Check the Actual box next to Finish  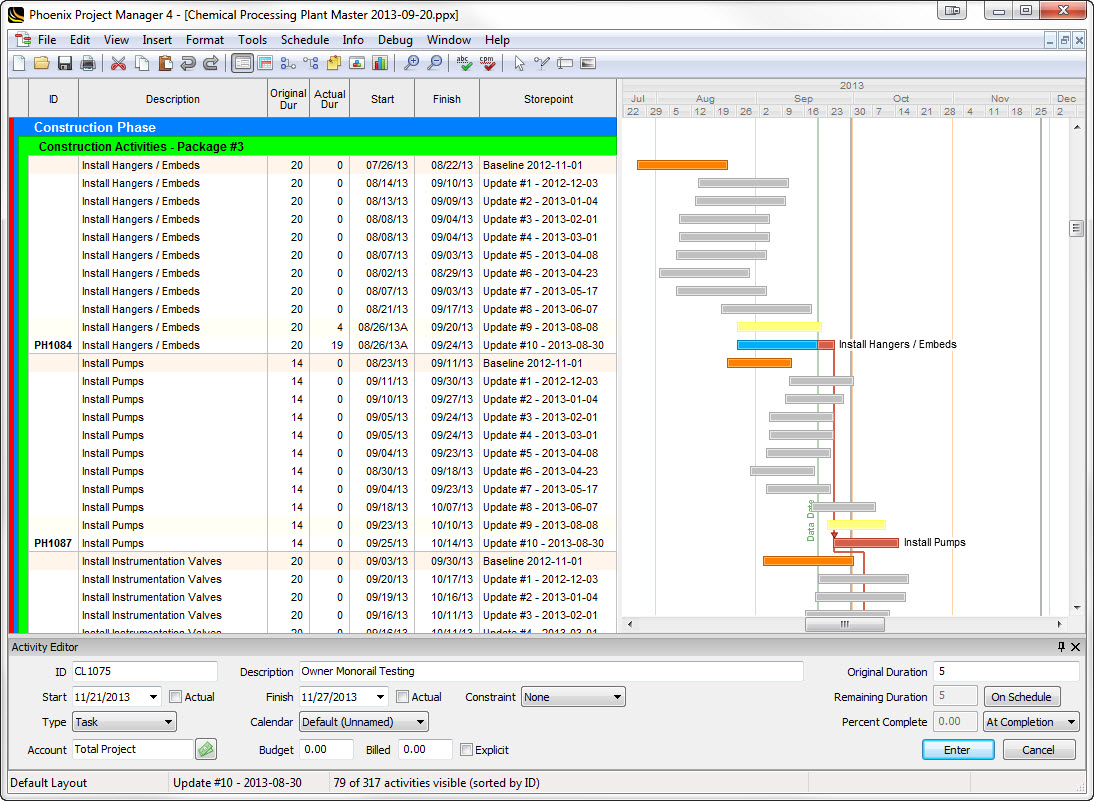point(403,696)
